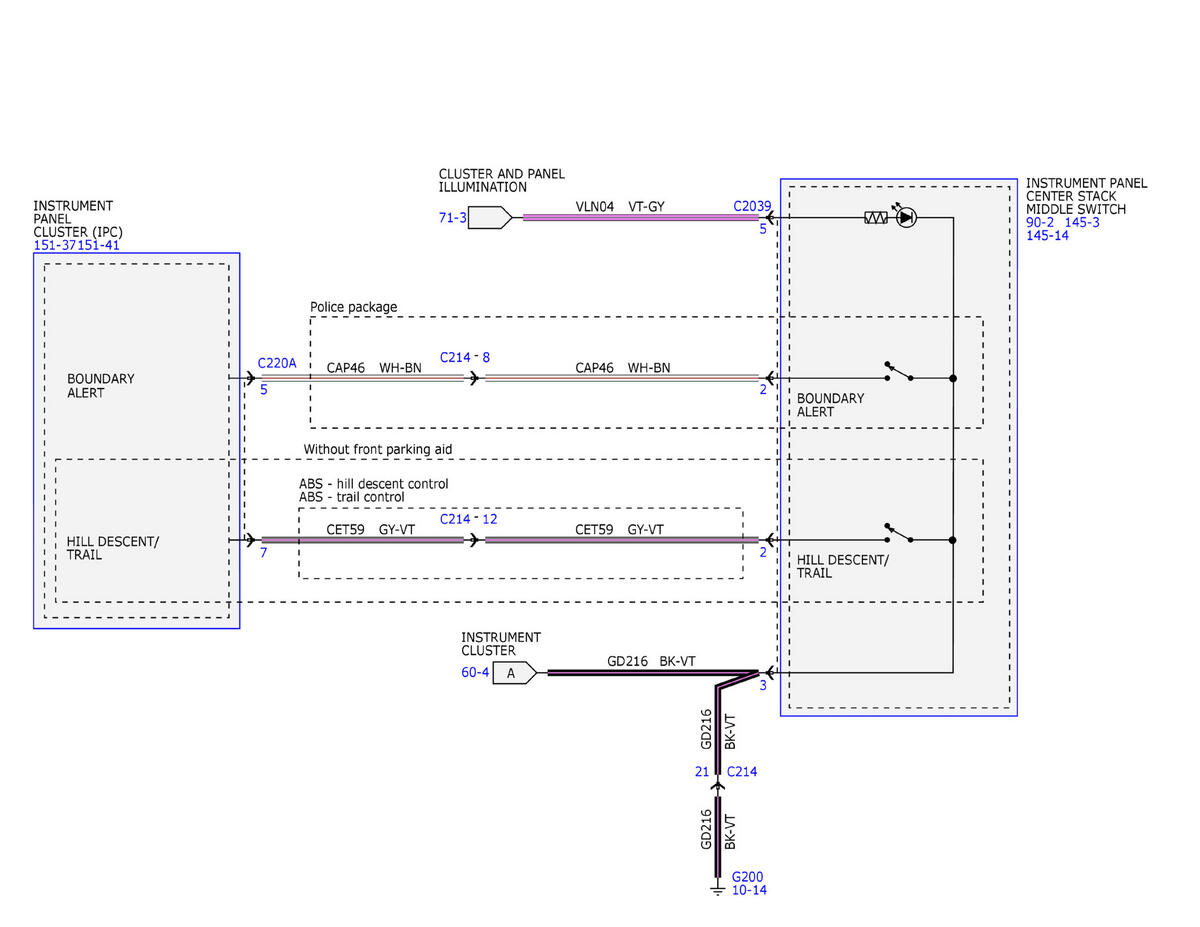This screenshot has height=927, width=1200.
Task: Click the C220A connector label
Action: coord(277,363)
